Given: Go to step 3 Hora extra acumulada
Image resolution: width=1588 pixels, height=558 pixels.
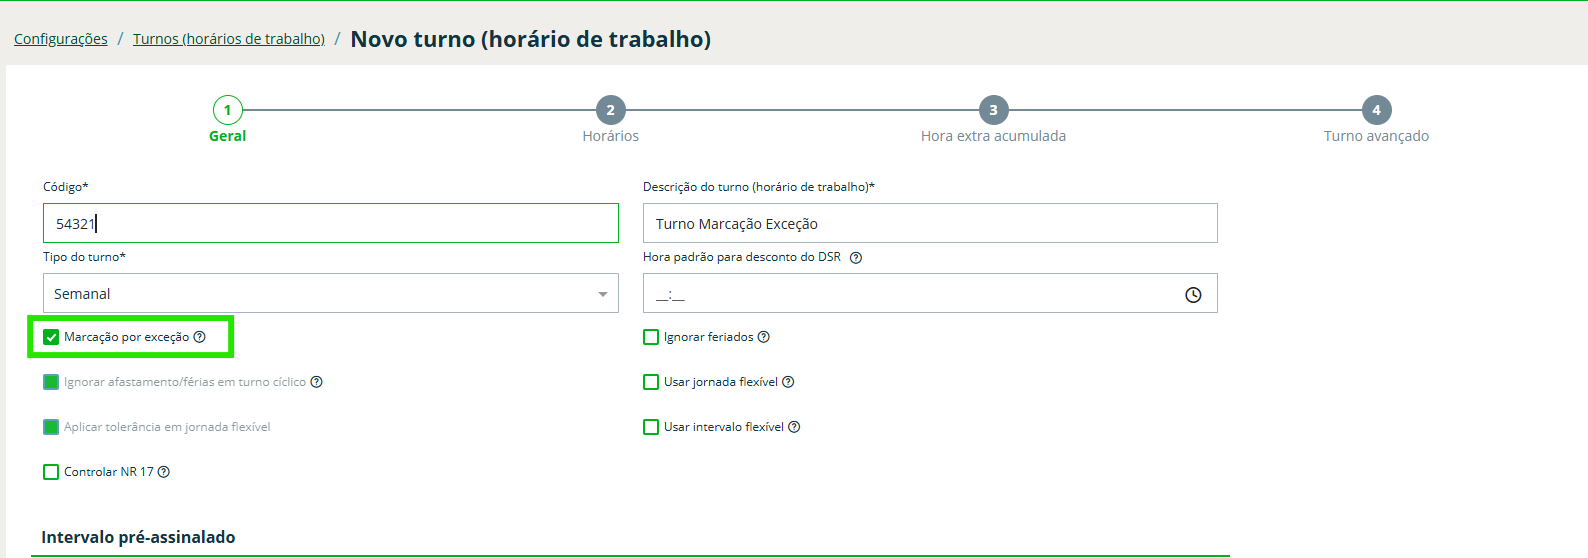Looking at the screenshot, I should [993, 111].
